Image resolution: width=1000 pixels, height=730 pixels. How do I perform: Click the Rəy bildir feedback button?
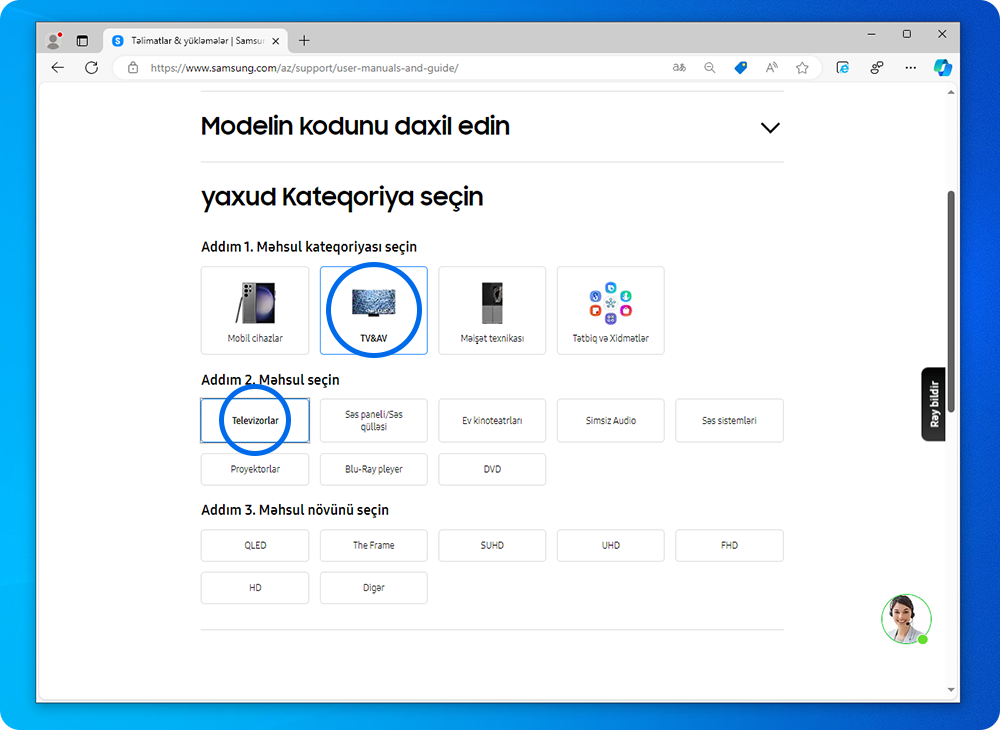pyautogui.click(x=934, y=404)
